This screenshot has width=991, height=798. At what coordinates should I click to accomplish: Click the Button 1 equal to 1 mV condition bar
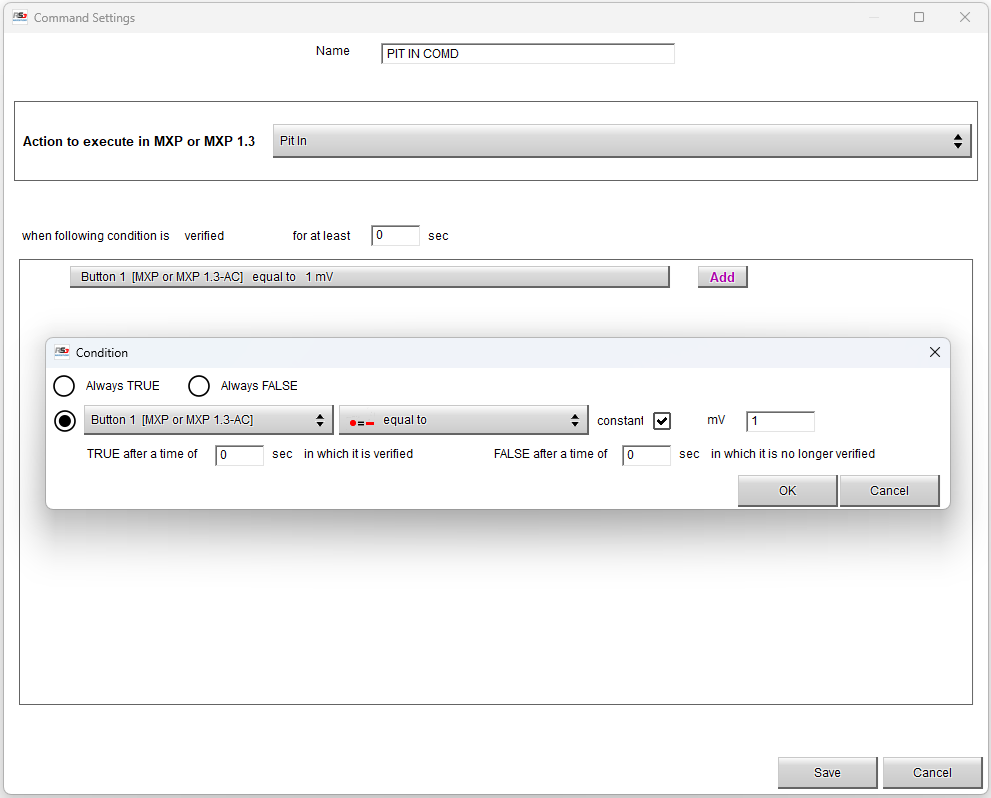(369, 277)
